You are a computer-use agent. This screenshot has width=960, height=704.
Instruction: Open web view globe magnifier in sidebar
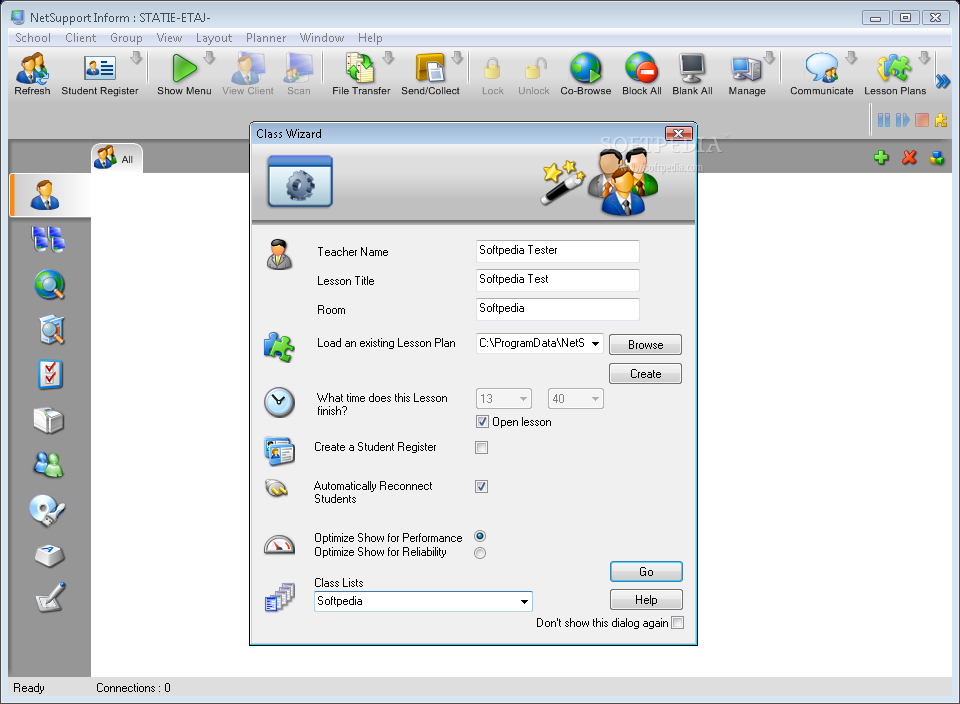click(x=50, y=285)
